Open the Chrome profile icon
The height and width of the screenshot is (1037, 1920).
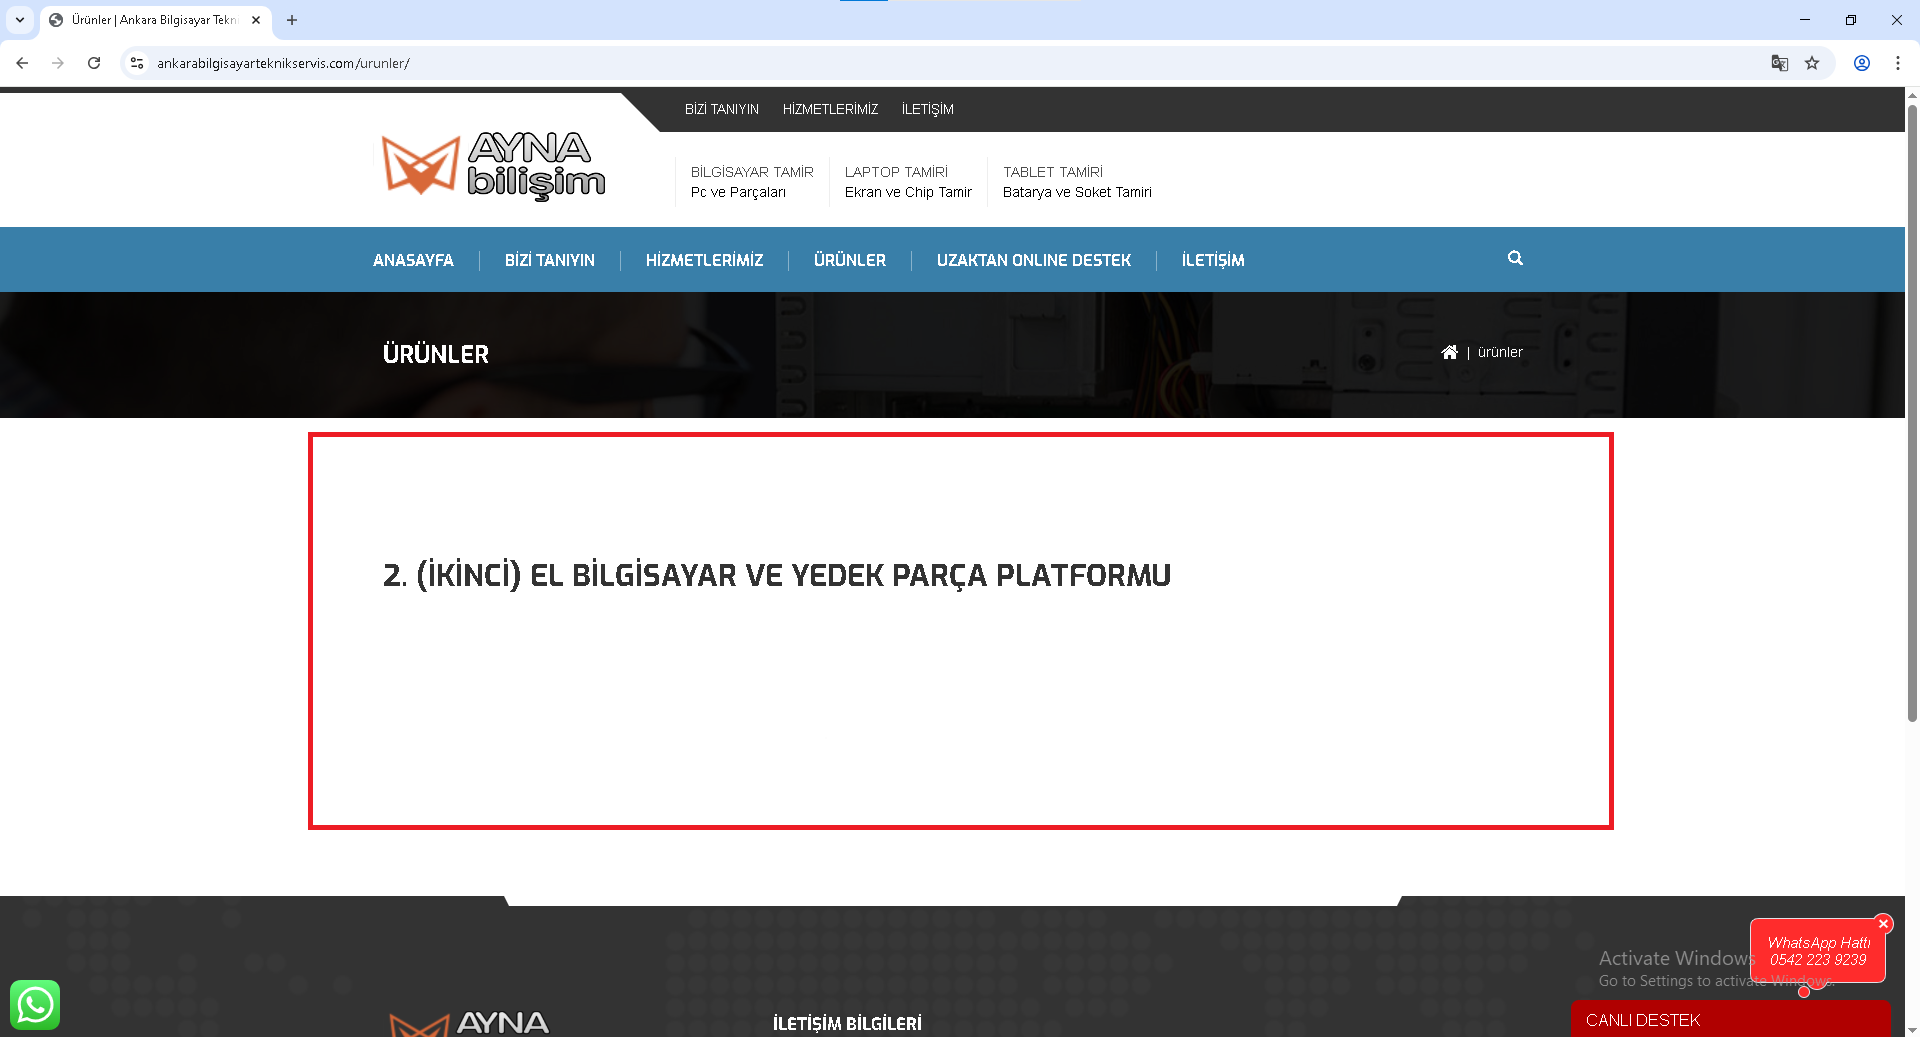pos(1862,63)
